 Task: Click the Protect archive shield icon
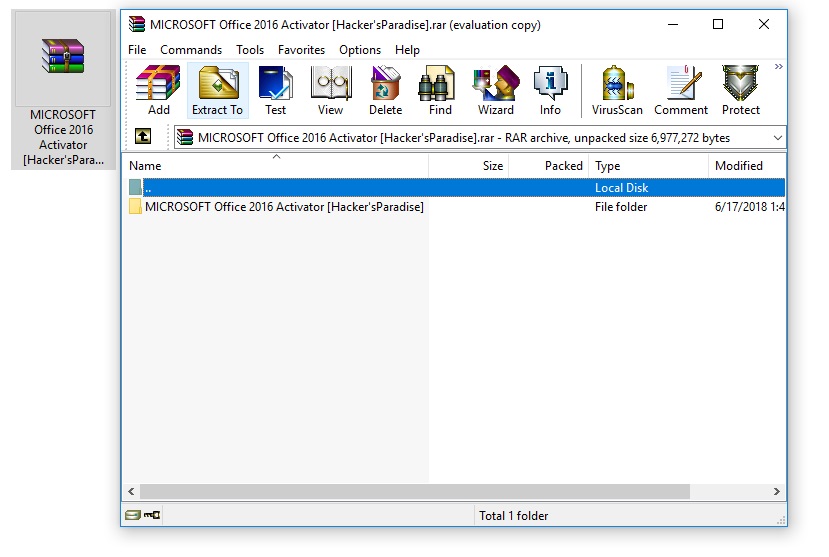coord(741,90)
